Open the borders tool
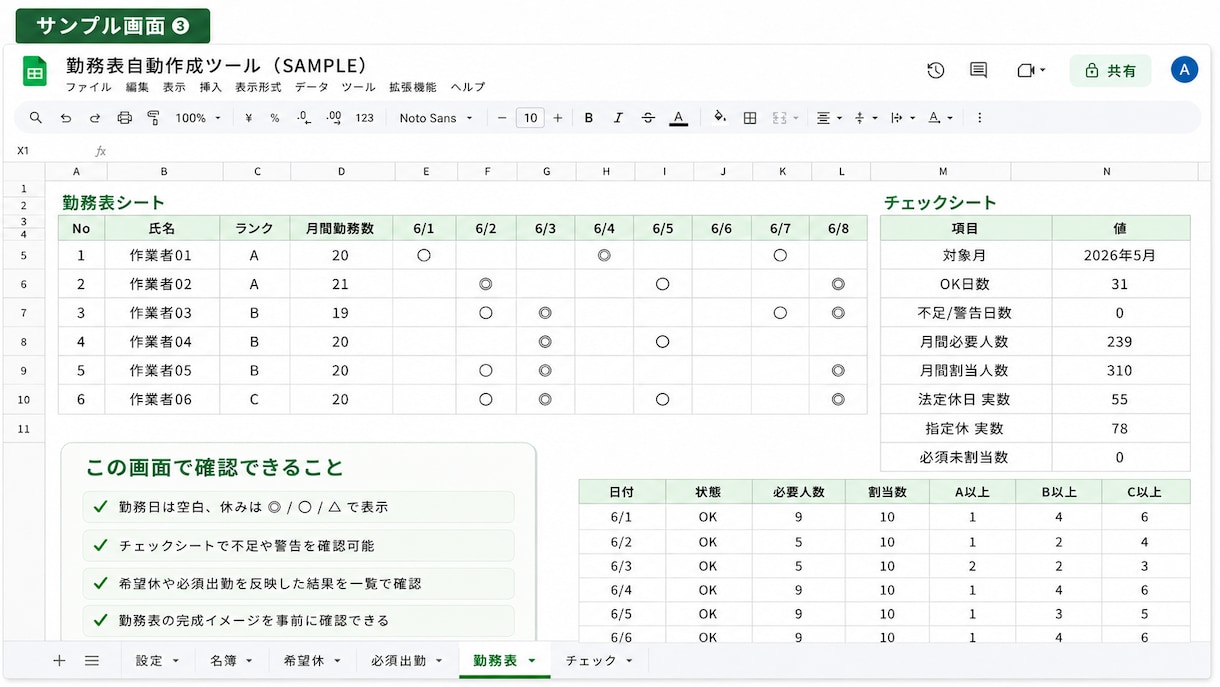1220x687 pixels. click(750, 118)
